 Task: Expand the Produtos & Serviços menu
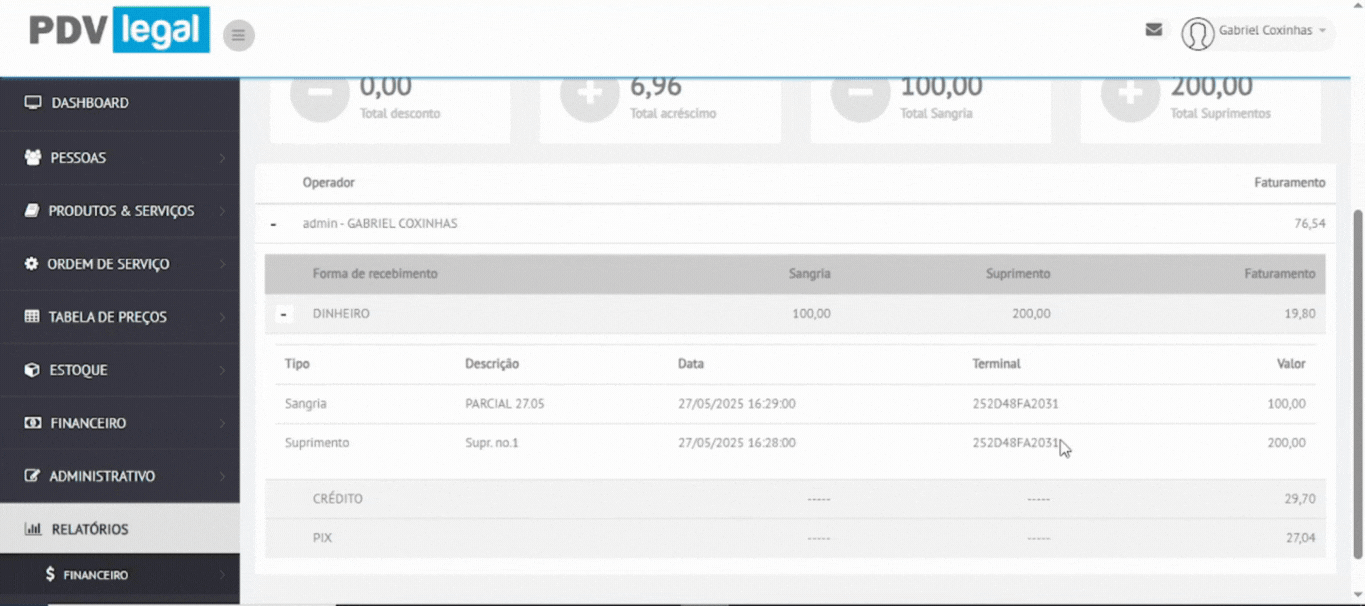pos(121,211)
